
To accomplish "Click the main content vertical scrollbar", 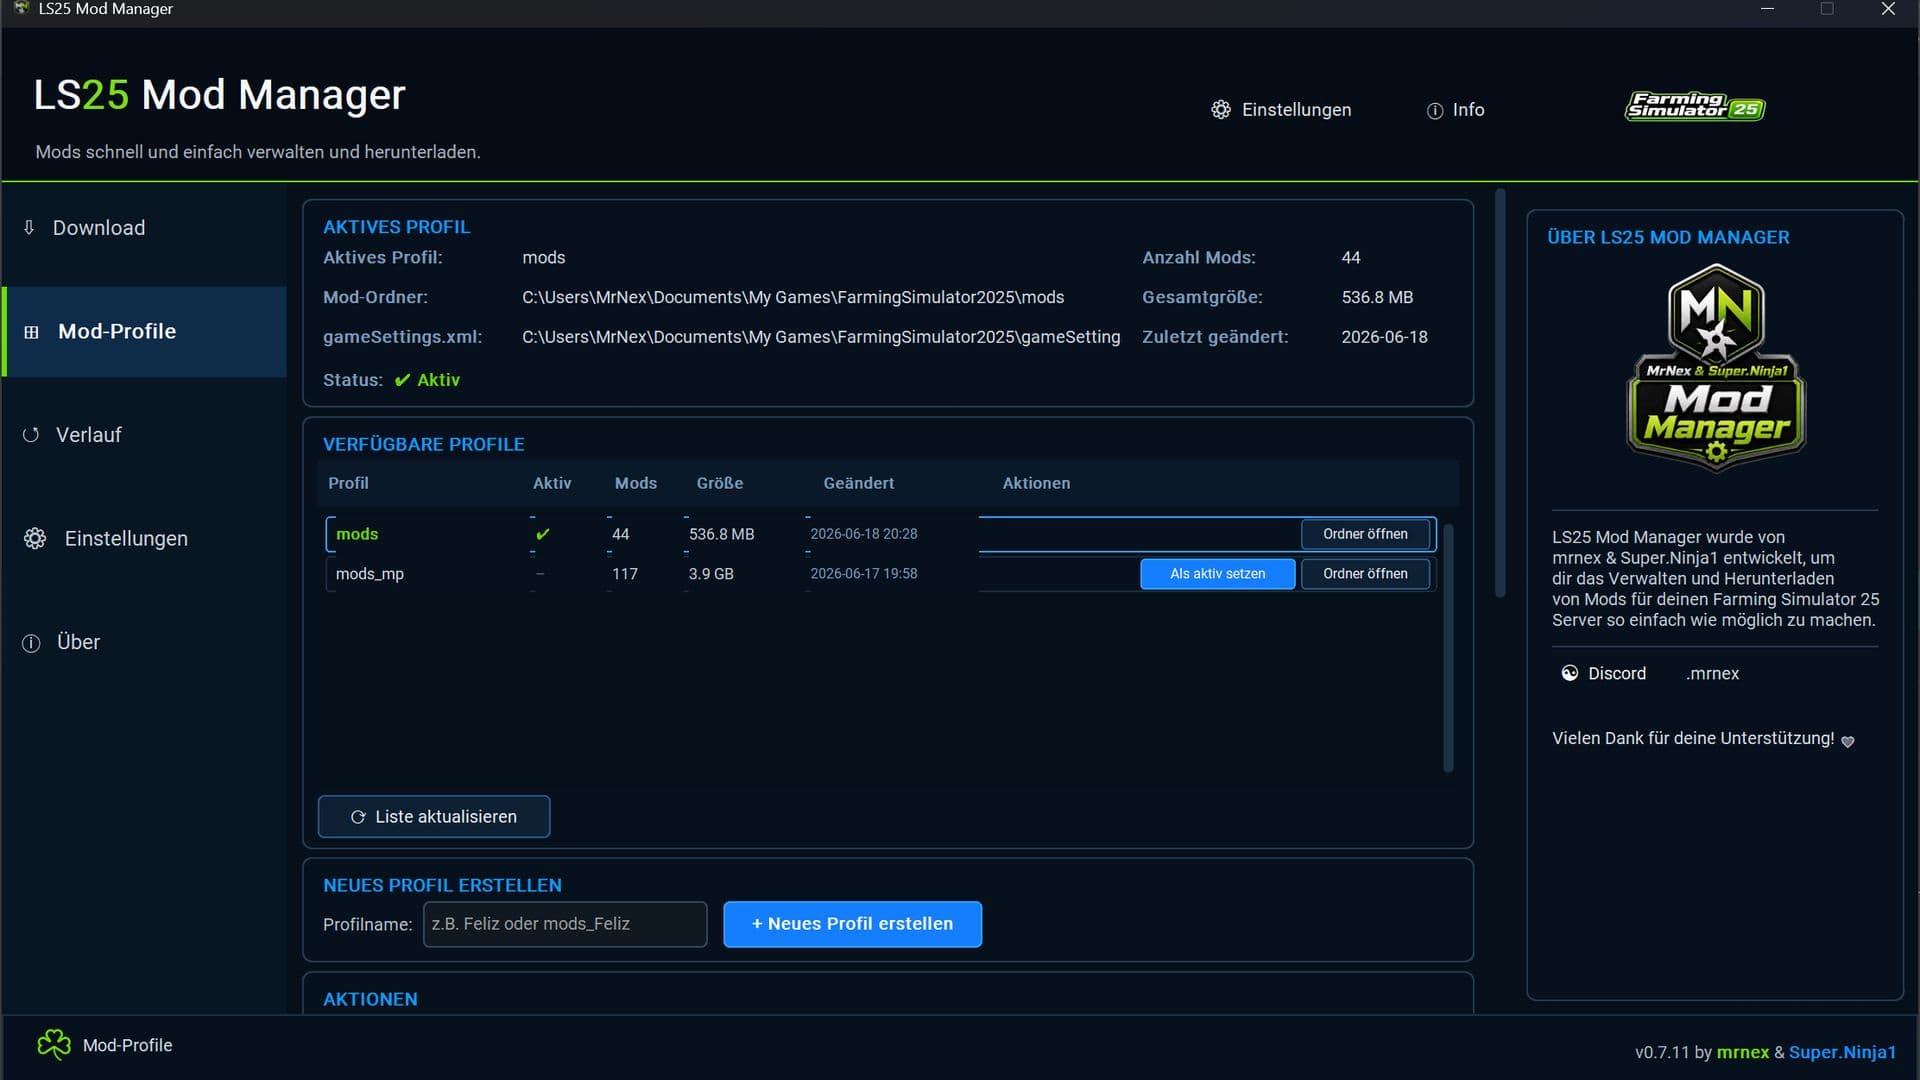I will point(1500,393).
